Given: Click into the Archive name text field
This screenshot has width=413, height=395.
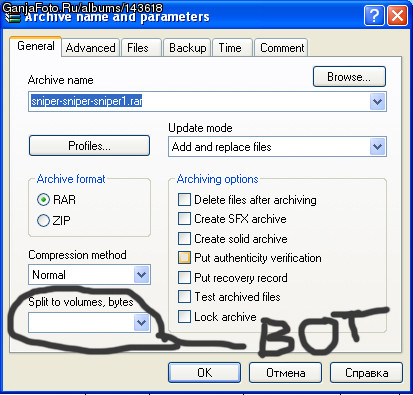Looking at the screenshot, I should click(x=199, y=101).
